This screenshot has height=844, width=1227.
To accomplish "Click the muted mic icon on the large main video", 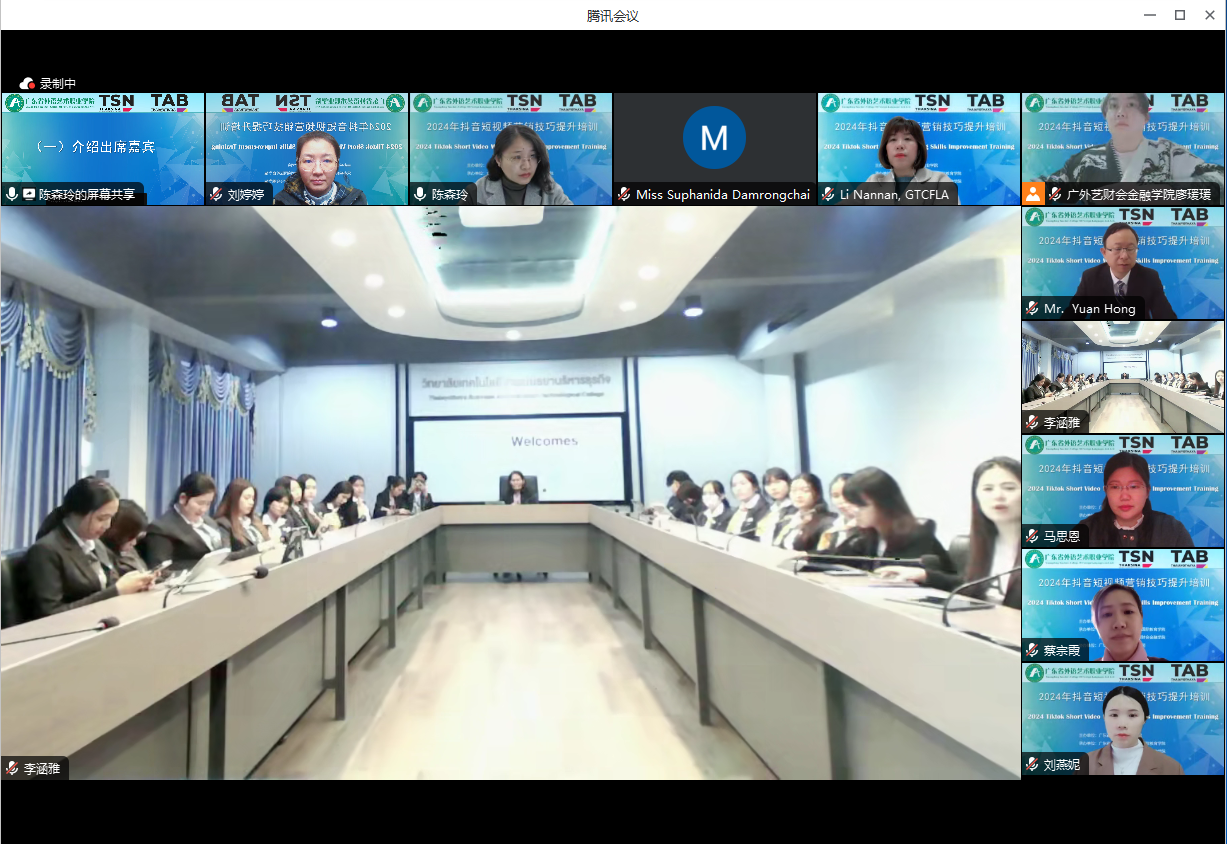I will click(x=12, y=769).
